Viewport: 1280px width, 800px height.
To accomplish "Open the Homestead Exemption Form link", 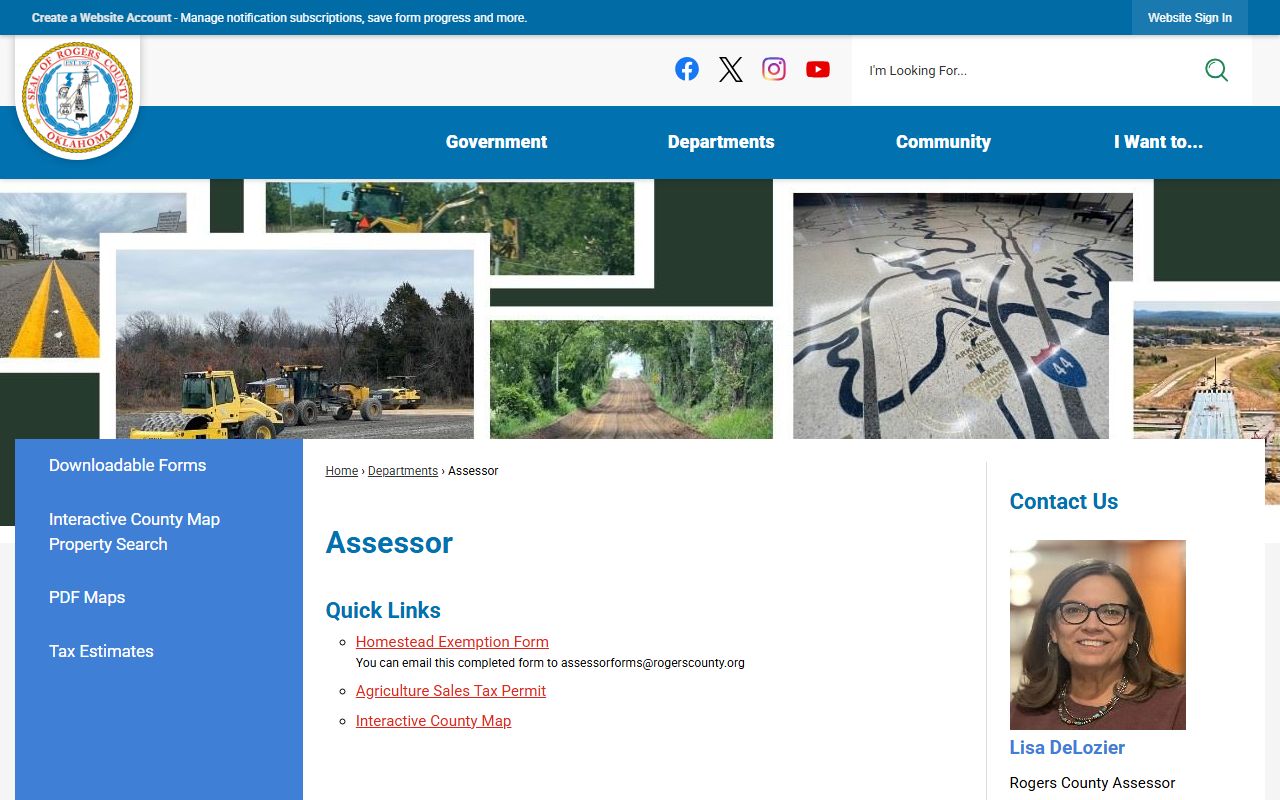I will pyautogui.click(x=452, y=642).
